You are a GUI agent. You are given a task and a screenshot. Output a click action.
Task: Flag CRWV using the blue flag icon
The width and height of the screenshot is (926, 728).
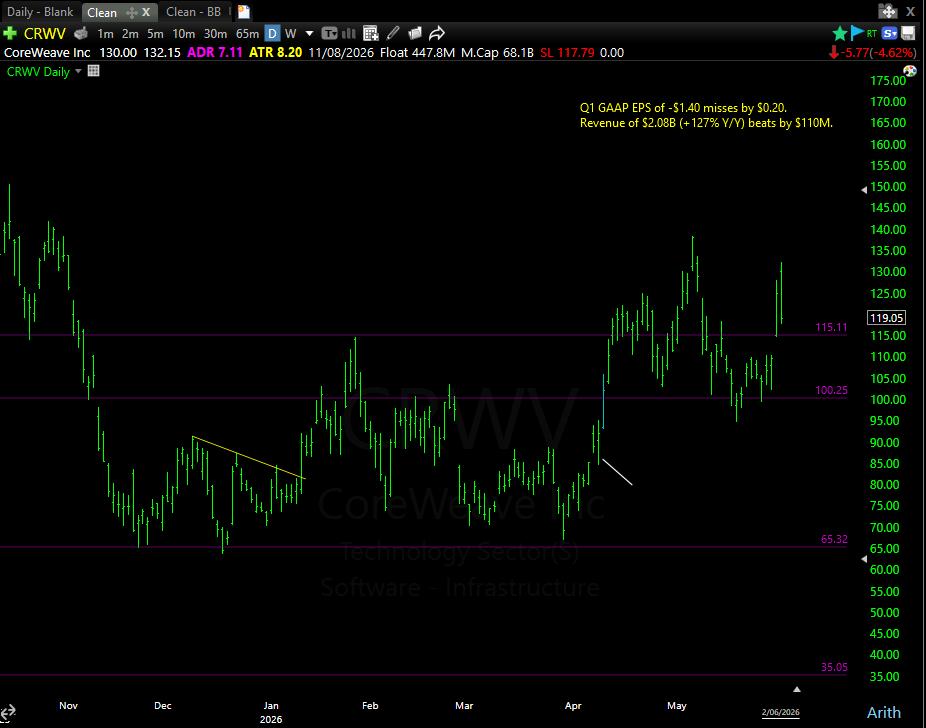click(857, 33)
